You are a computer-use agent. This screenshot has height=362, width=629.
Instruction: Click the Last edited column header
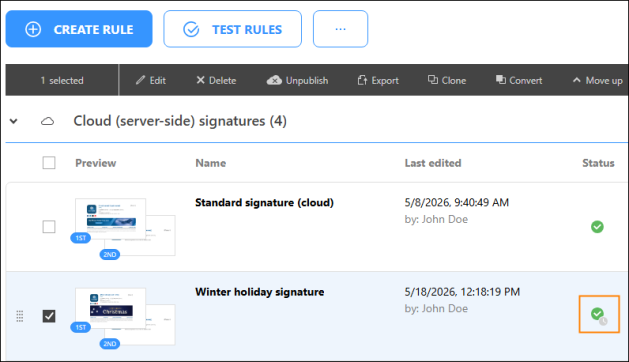(433, 163)
